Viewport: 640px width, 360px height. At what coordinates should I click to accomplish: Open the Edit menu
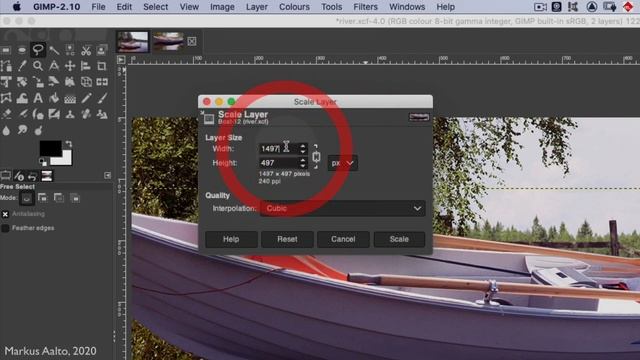[x=124, y=7]
